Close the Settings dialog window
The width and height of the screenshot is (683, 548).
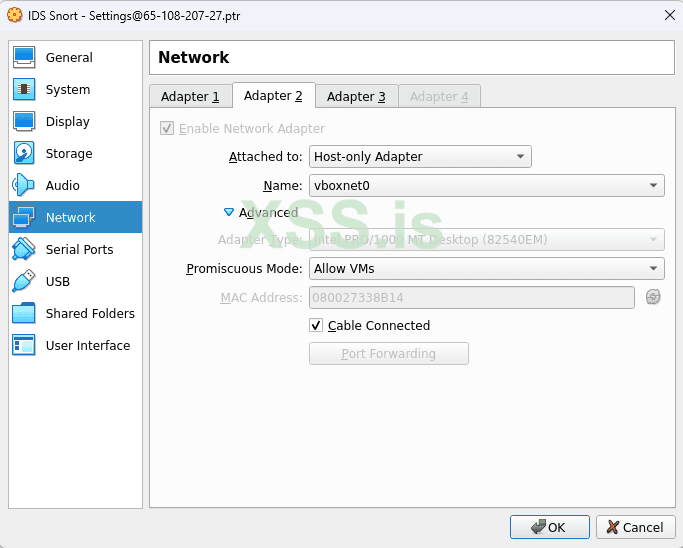coord(669,15)
